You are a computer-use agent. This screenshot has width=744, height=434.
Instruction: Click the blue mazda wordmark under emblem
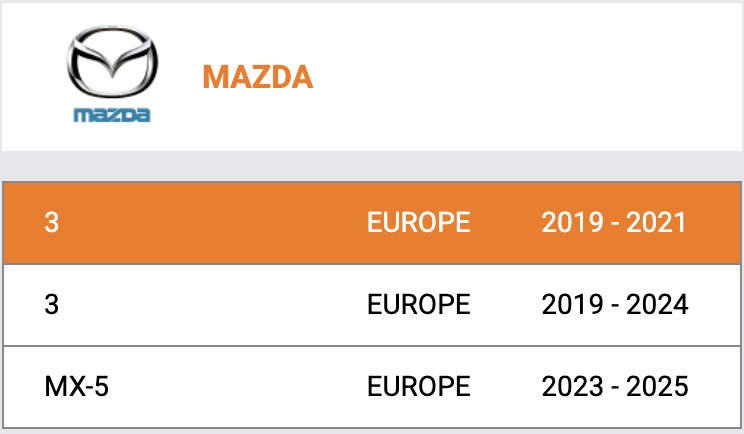(x=112, y=115)
